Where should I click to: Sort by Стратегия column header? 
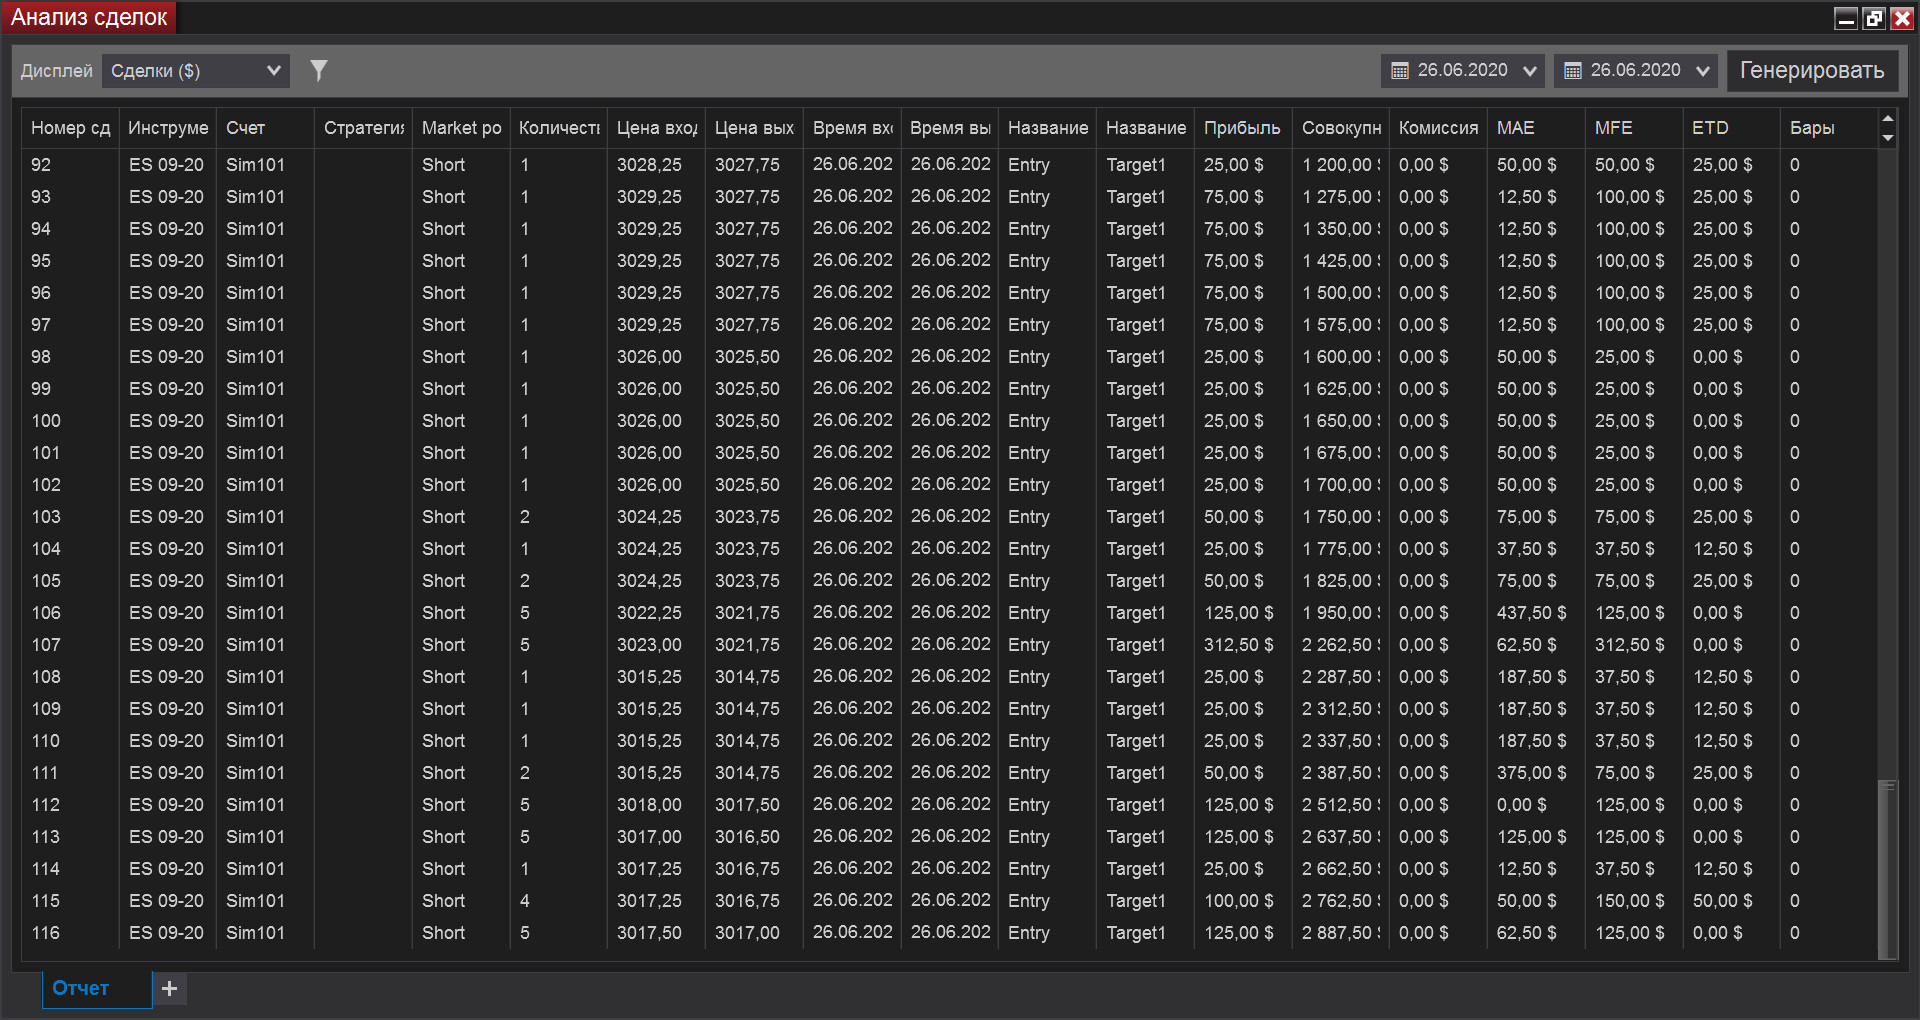click(x=363, y=128)
